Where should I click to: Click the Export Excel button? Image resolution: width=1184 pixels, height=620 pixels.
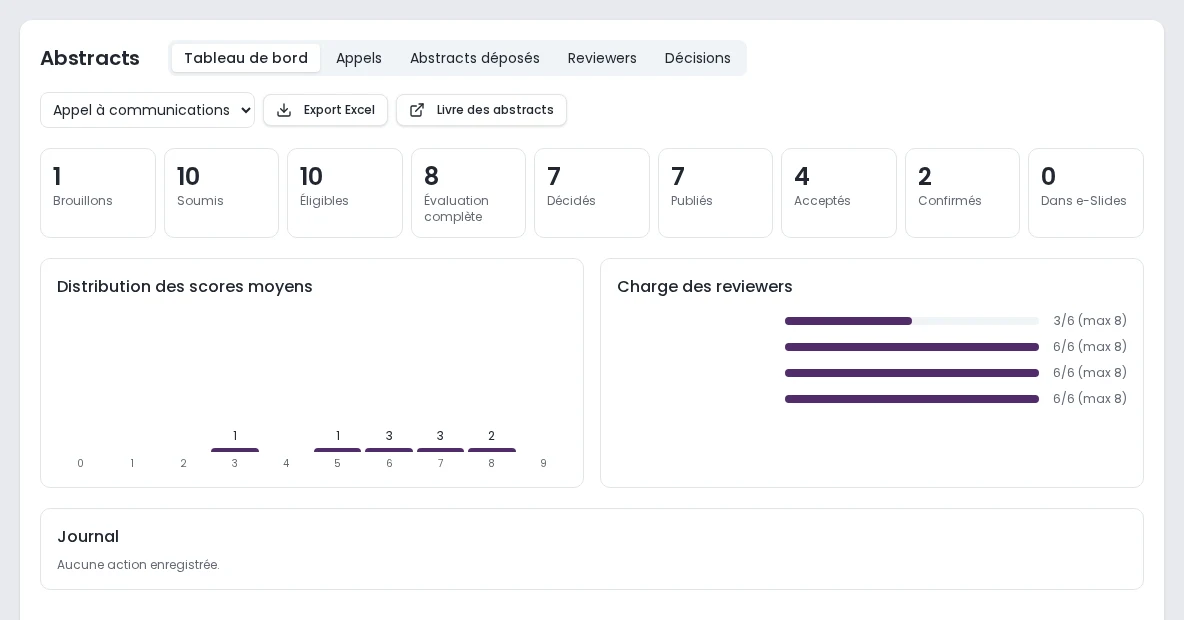pos(325,110)
